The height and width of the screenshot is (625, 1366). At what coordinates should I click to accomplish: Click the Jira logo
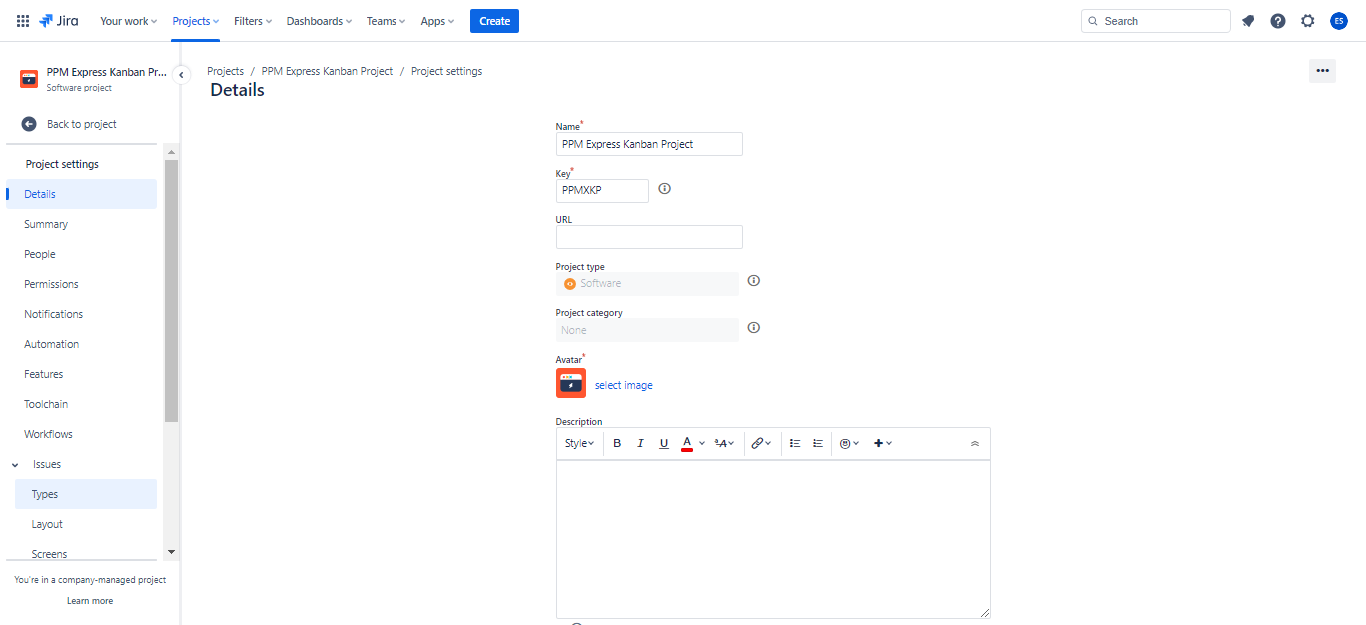pyautogui.click(x=59, y=21)
